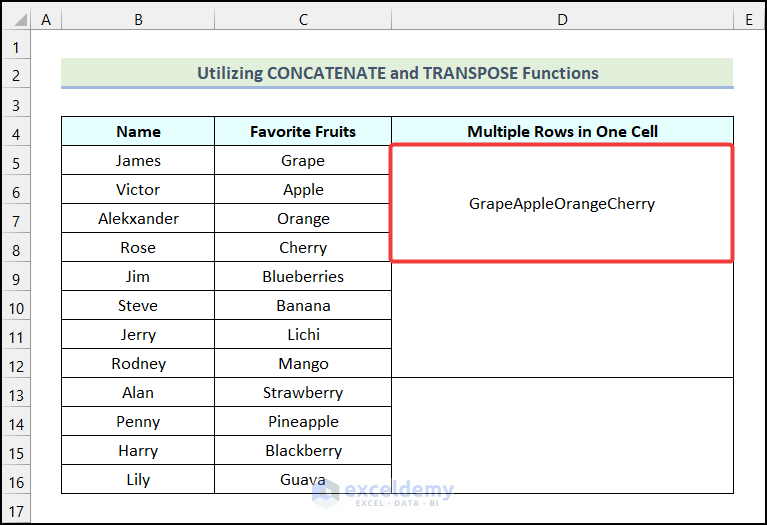Select row 15 header
Screen dimensions: 767x525
(x=16, y=450)
